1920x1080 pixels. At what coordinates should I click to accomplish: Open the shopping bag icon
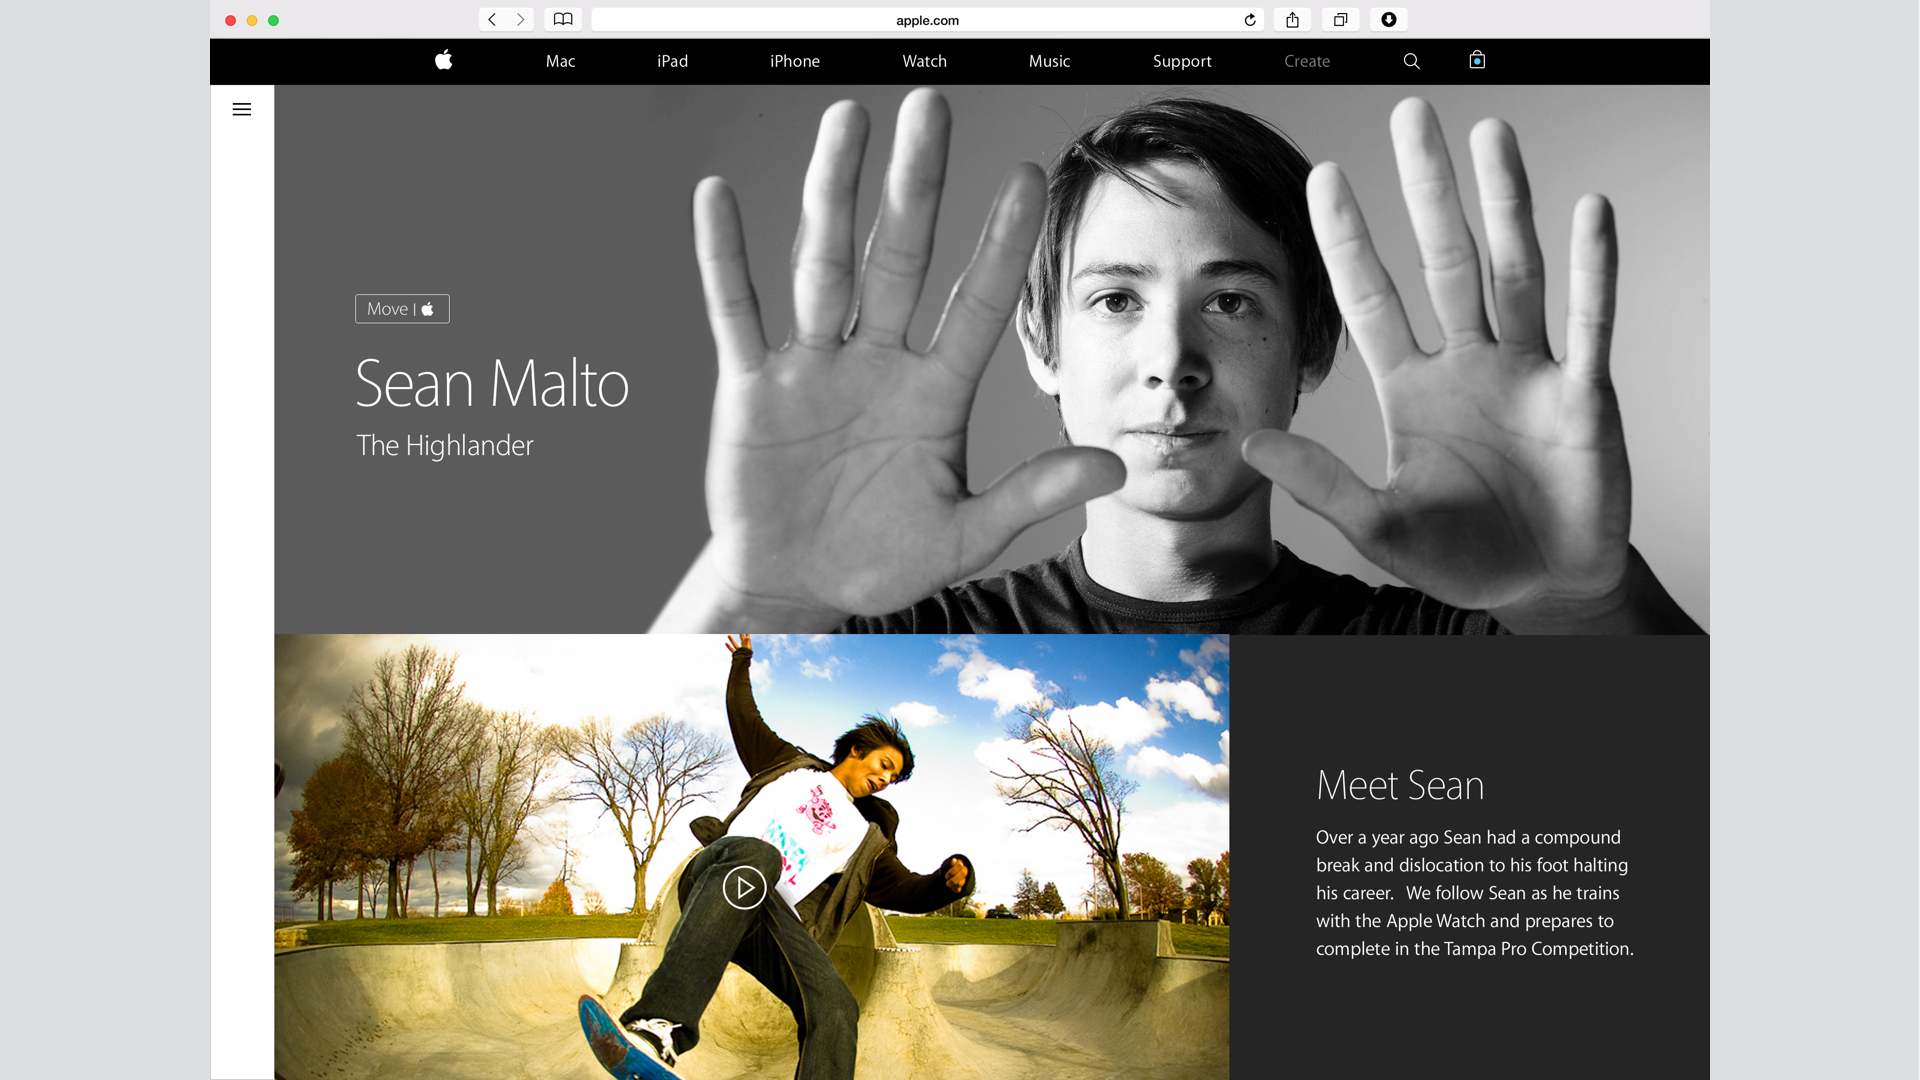(x=1477, y=60)
